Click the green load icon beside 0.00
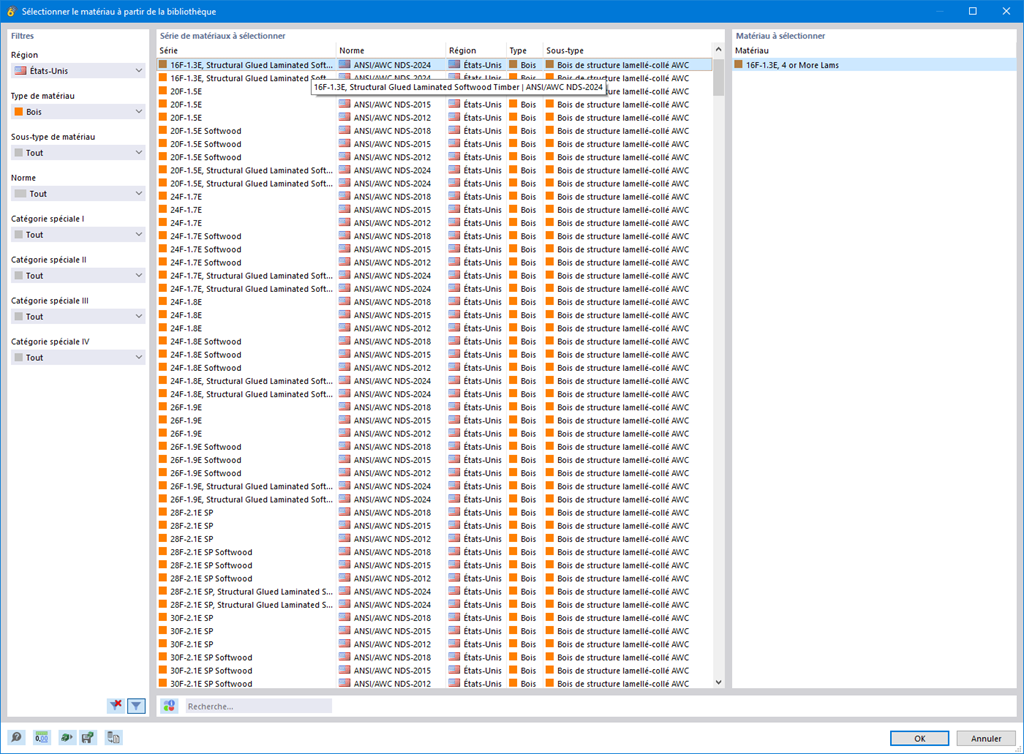The width and height of the screenshot is (1024, 754). (66, 738)
